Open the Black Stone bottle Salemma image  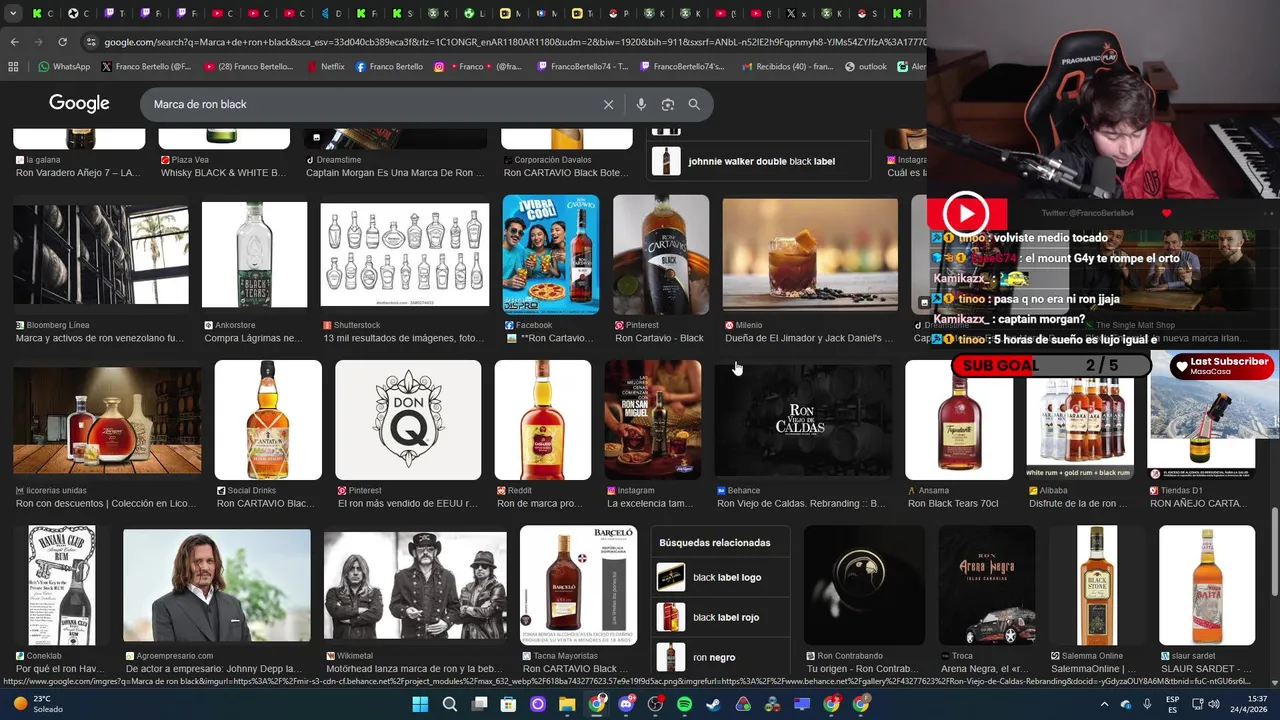pos(1097,585)
